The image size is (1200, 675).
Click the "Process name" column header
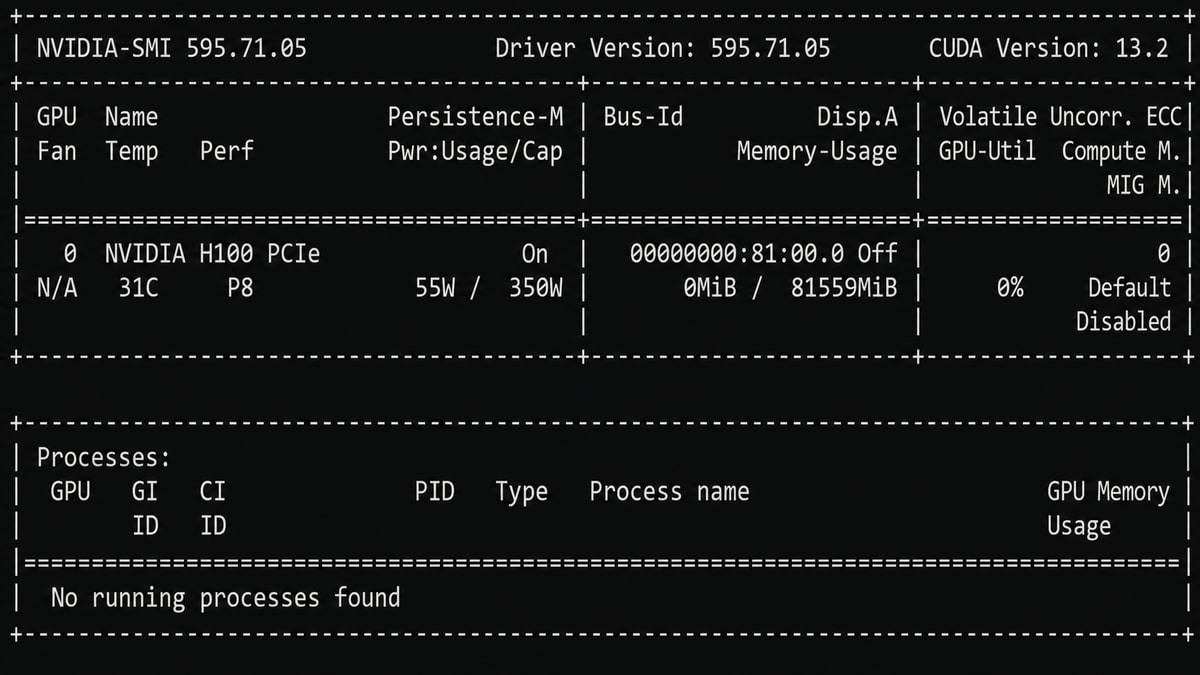[x=669, y=492]
